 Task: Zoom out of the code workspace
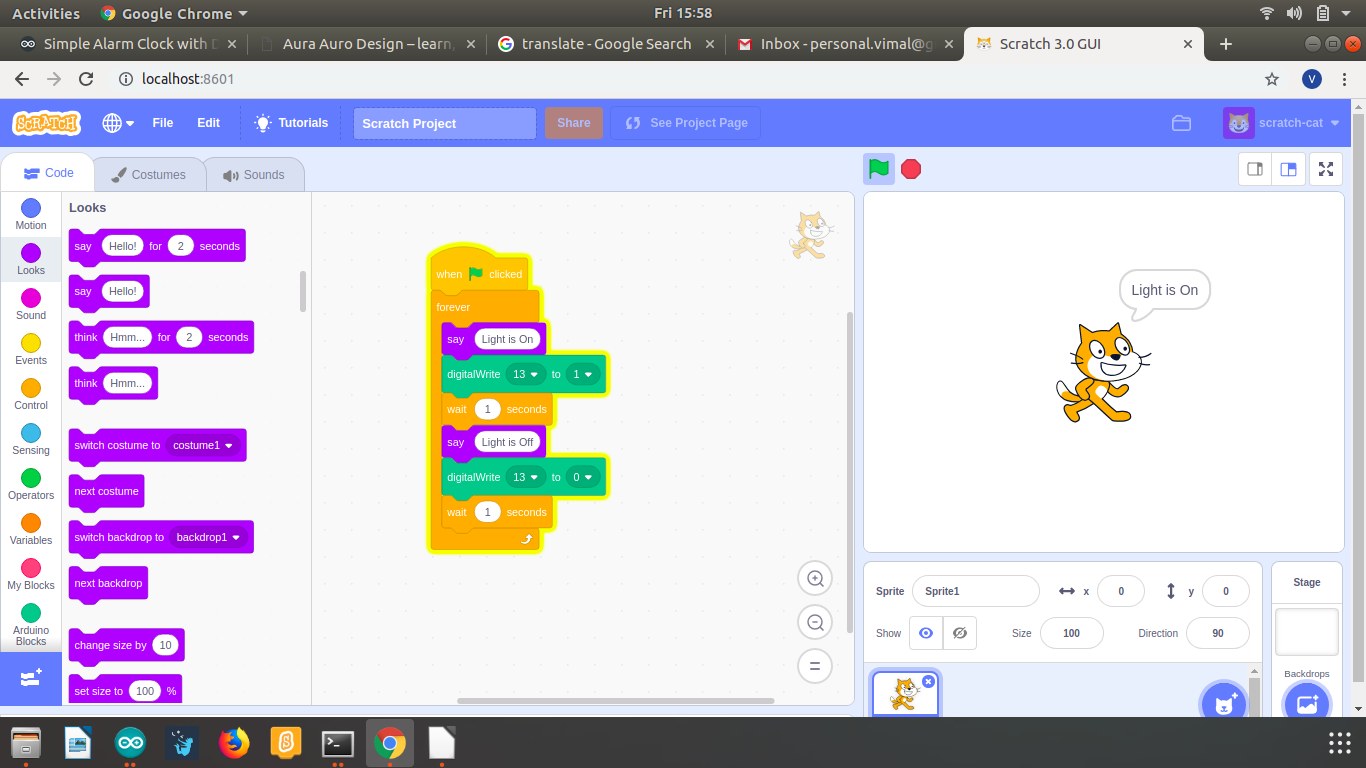[815, 622]
